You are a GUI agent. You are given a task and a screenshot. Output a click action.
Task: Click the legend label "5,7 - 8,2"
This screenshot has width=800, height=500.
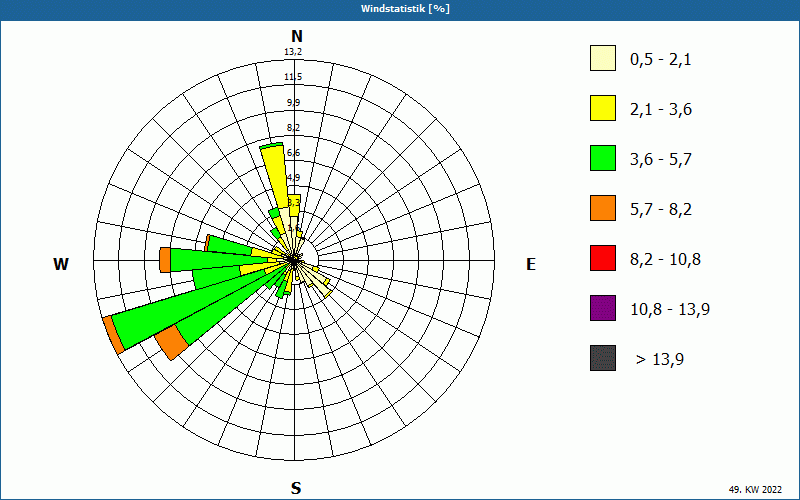pos(661,210)
